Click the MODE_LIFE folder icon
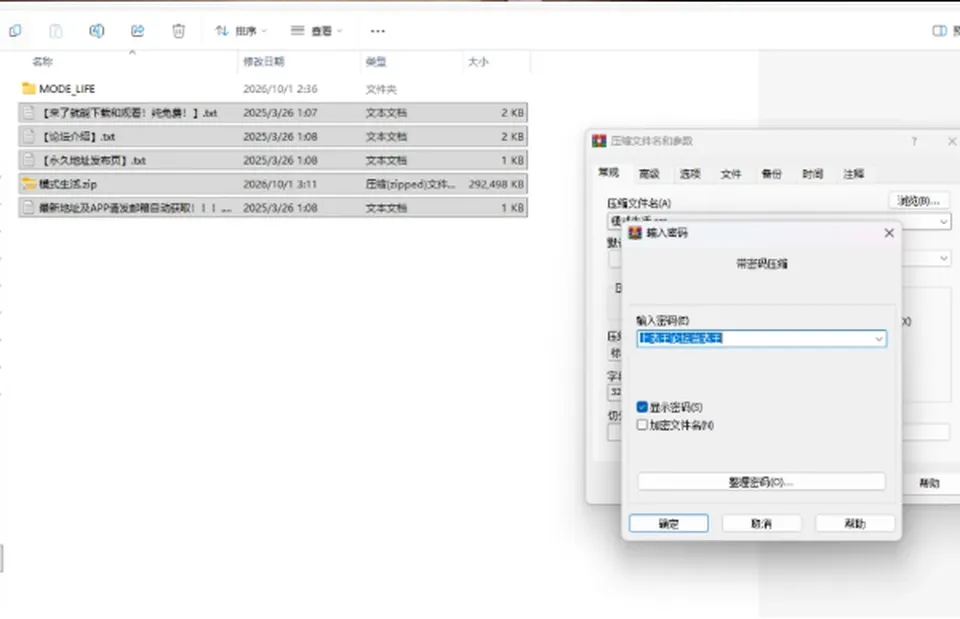 pos(28,89)
